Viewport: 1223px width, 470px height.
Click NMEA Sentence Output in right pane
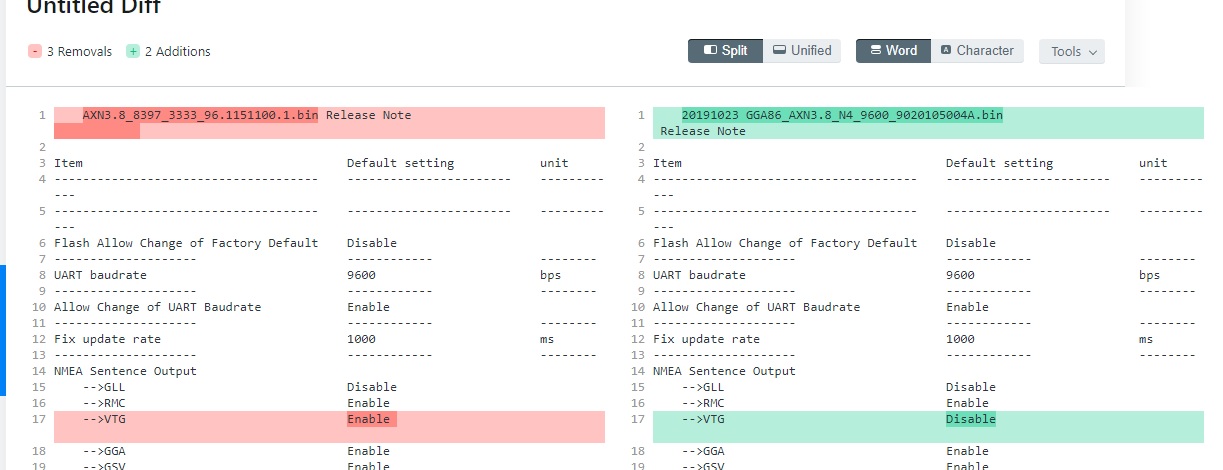pyautogui.click(x=724, y=371)
